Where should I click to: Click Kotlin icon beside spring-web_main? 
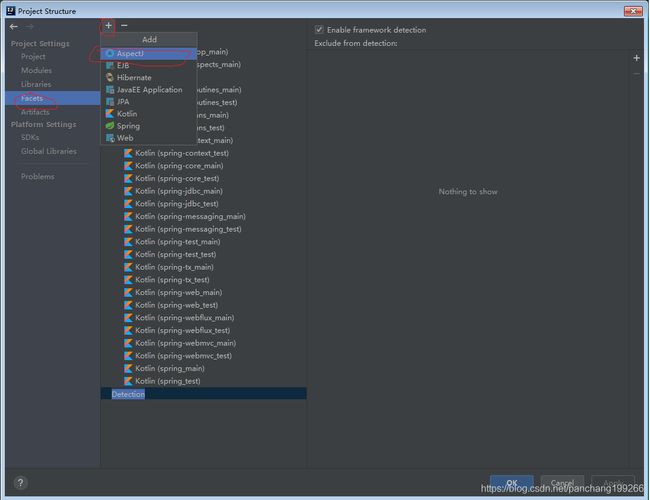pos(128,292)
